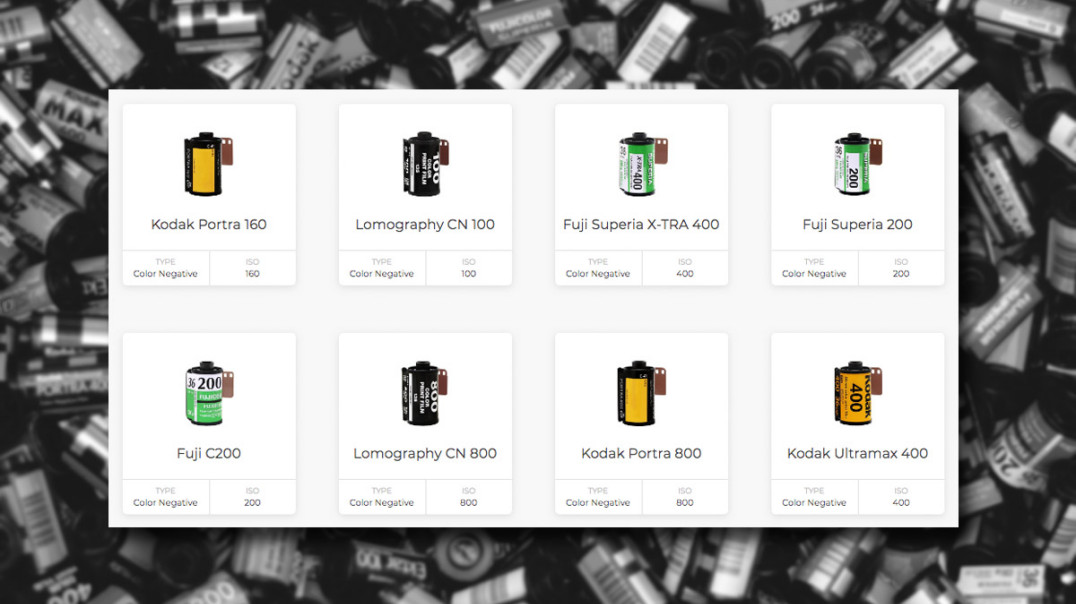Screen dimensions: 1076x604
Task: Click the "Fuji Superia 200" title
Action: point(857,224)
